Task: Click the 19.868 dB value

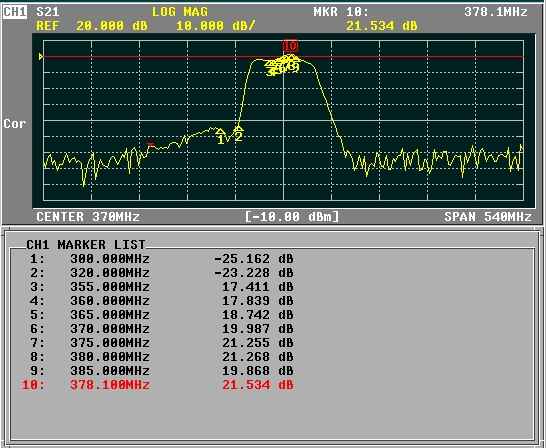Action: click(x=258, y=371)
